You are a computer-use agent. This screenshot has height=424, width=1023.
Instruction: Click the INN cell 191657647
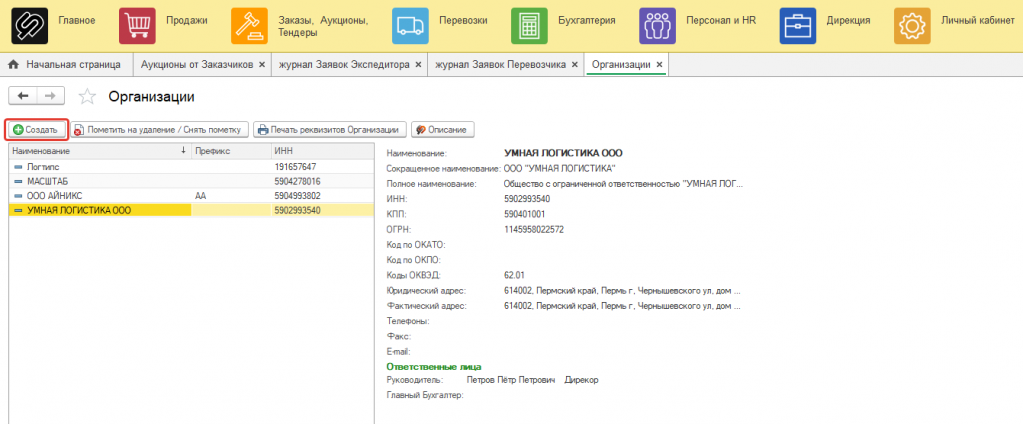(296, 166)
